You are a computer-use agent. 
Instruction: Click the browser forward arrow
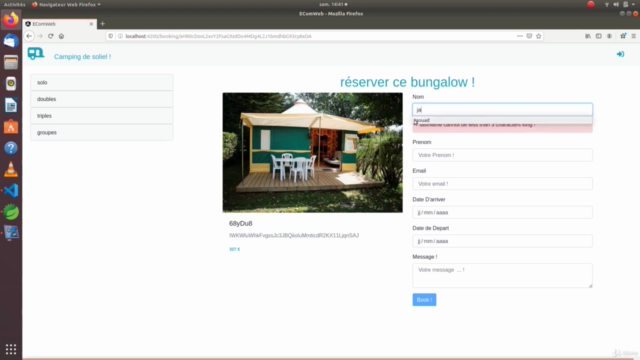(40, 36)
